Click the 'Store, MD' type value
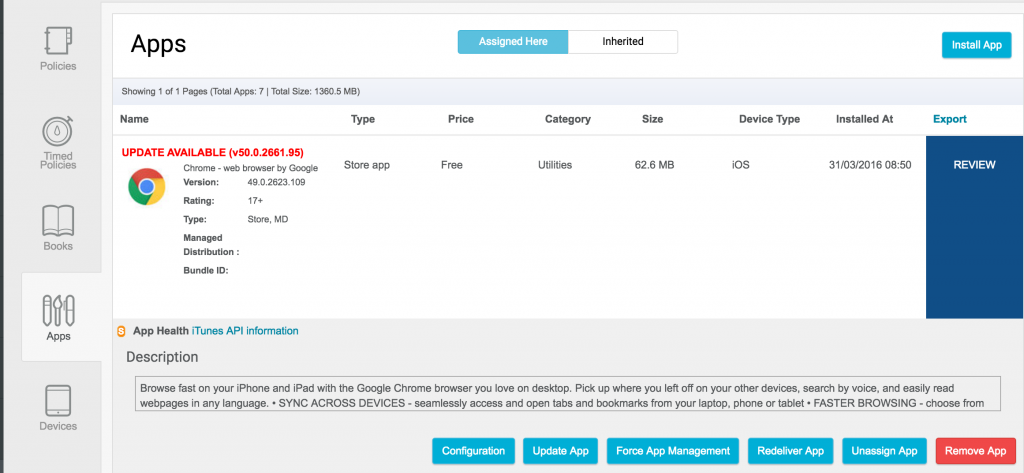Image resolution: width=1024 pixels, height=473 pixels. (268, 220)
